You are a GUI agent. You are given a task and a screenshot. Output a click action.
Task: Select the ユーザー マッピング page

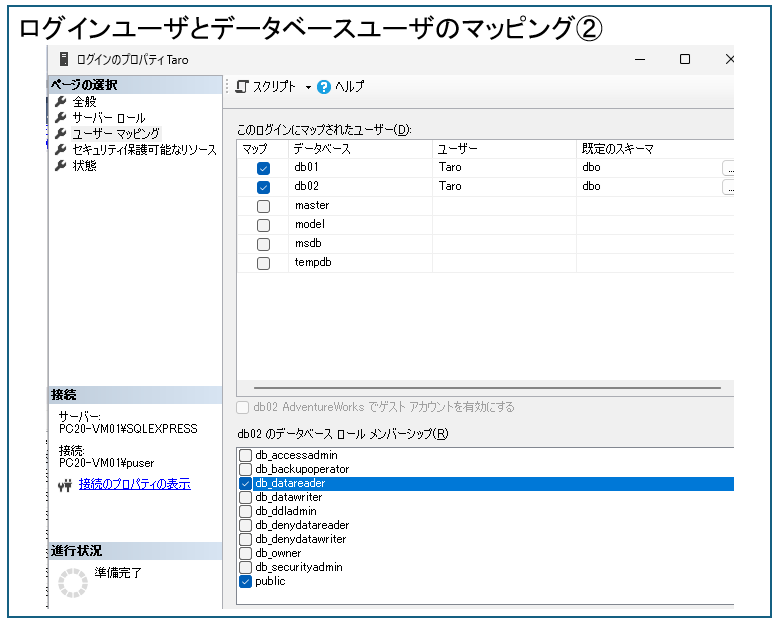116,133
